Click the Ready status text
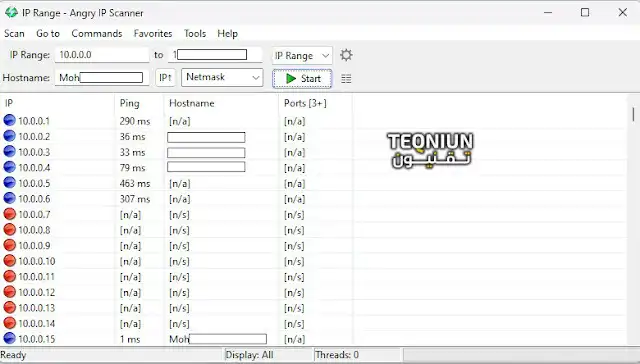 pyautogui.click(x=13, y=355)
